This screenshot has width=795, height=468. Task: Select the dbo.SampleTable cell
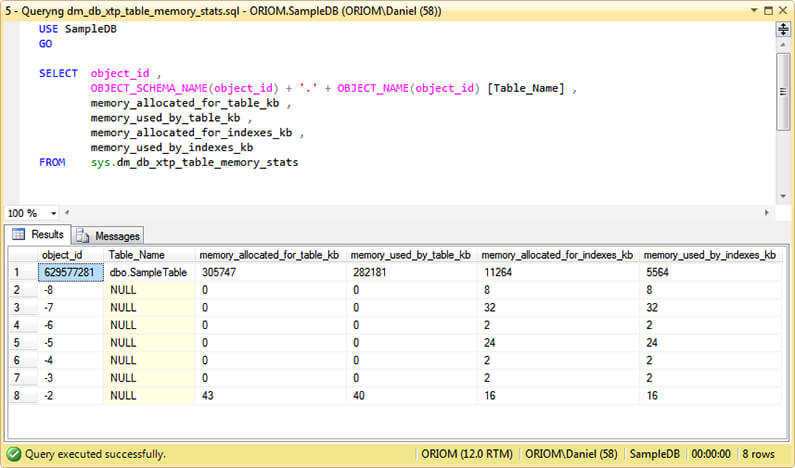(150, 272)
